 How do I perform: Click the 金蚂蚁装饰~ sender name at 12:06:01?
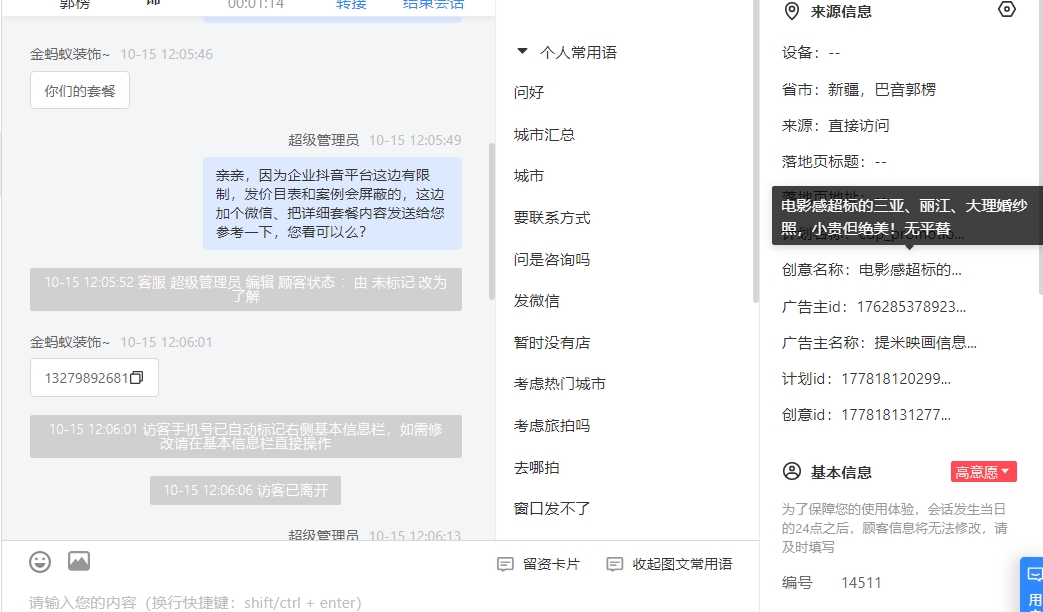tap(70, 343)
